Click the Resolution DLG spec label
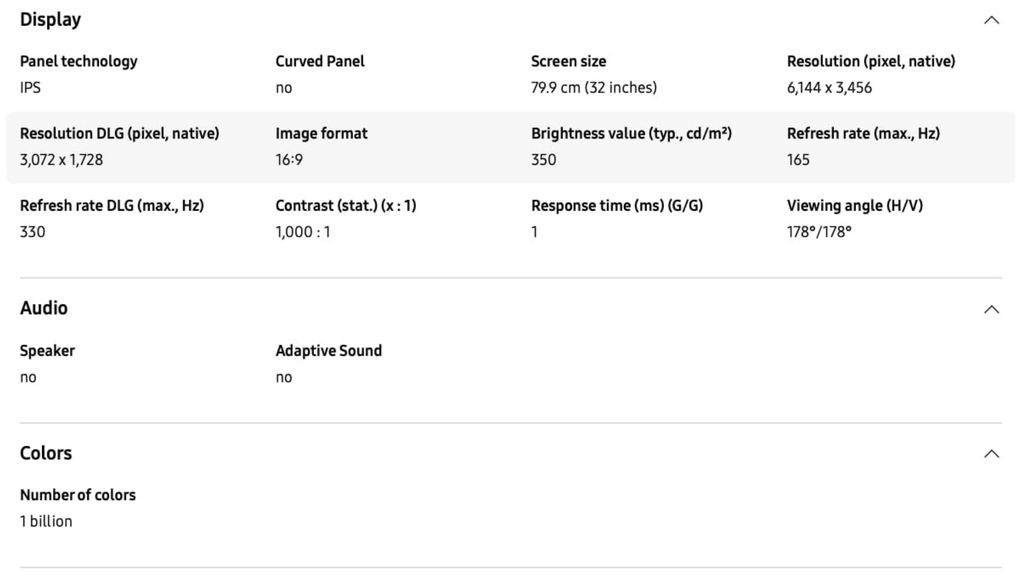 pyautogui.click(x=119, y=133)
